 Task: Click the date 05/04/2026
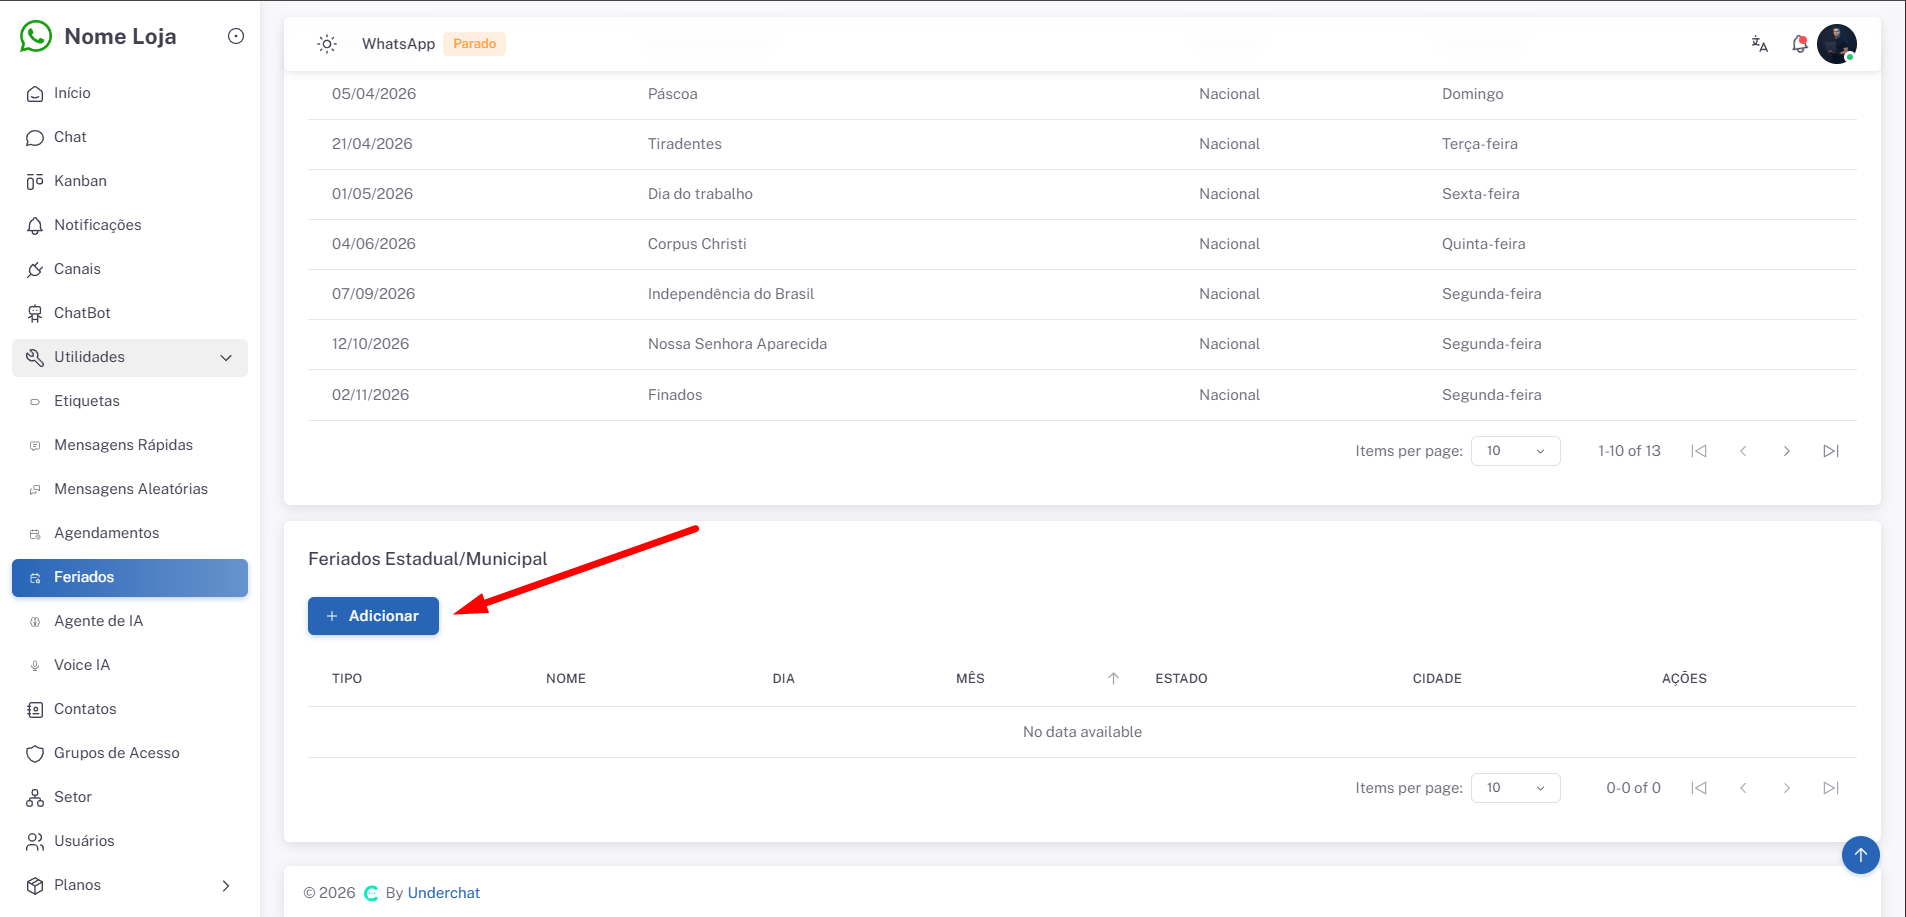[374, 94]
